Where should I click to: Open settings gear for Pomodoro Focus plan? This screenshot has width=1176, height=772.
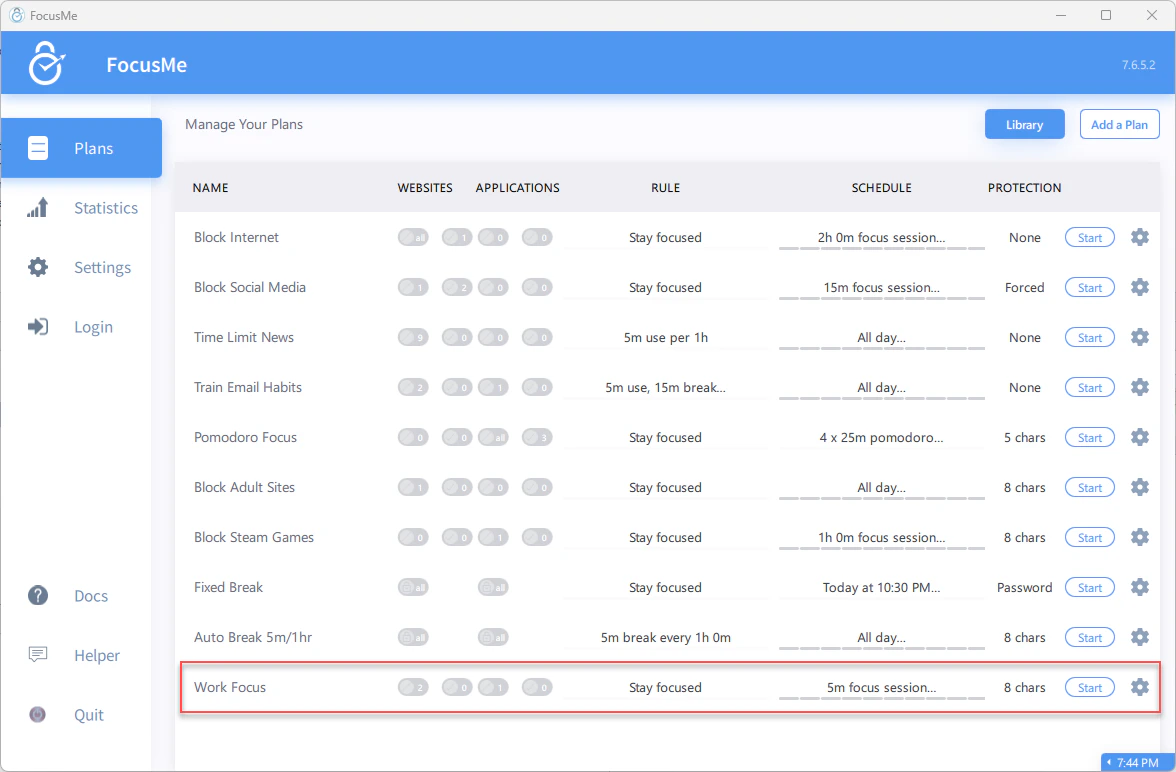(x=1139, y=437)
